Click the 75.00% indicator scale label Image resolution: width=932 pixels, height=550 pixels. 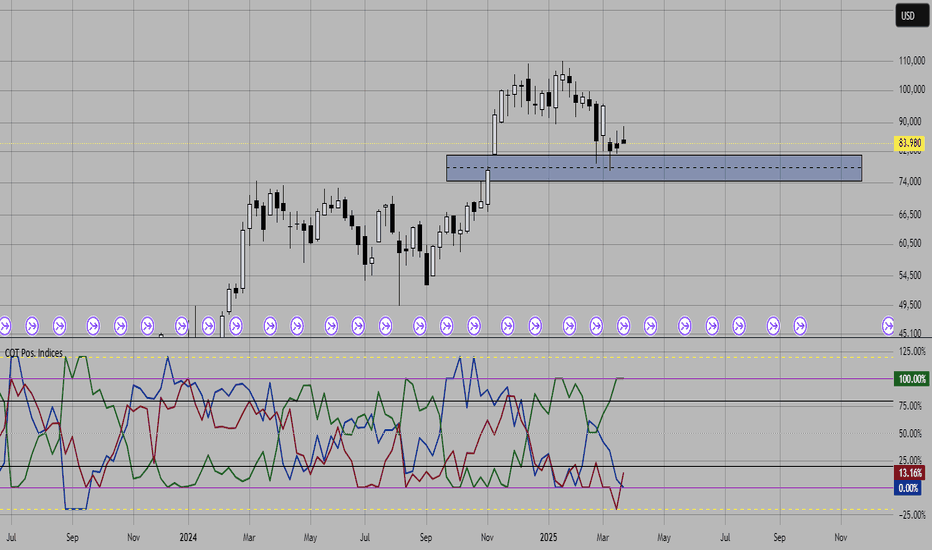tap(911, 406)
